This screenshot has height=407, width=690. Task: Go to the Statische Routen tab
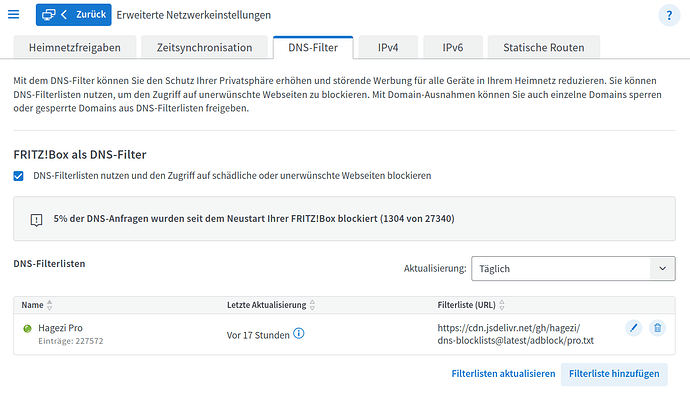(544, 48)
